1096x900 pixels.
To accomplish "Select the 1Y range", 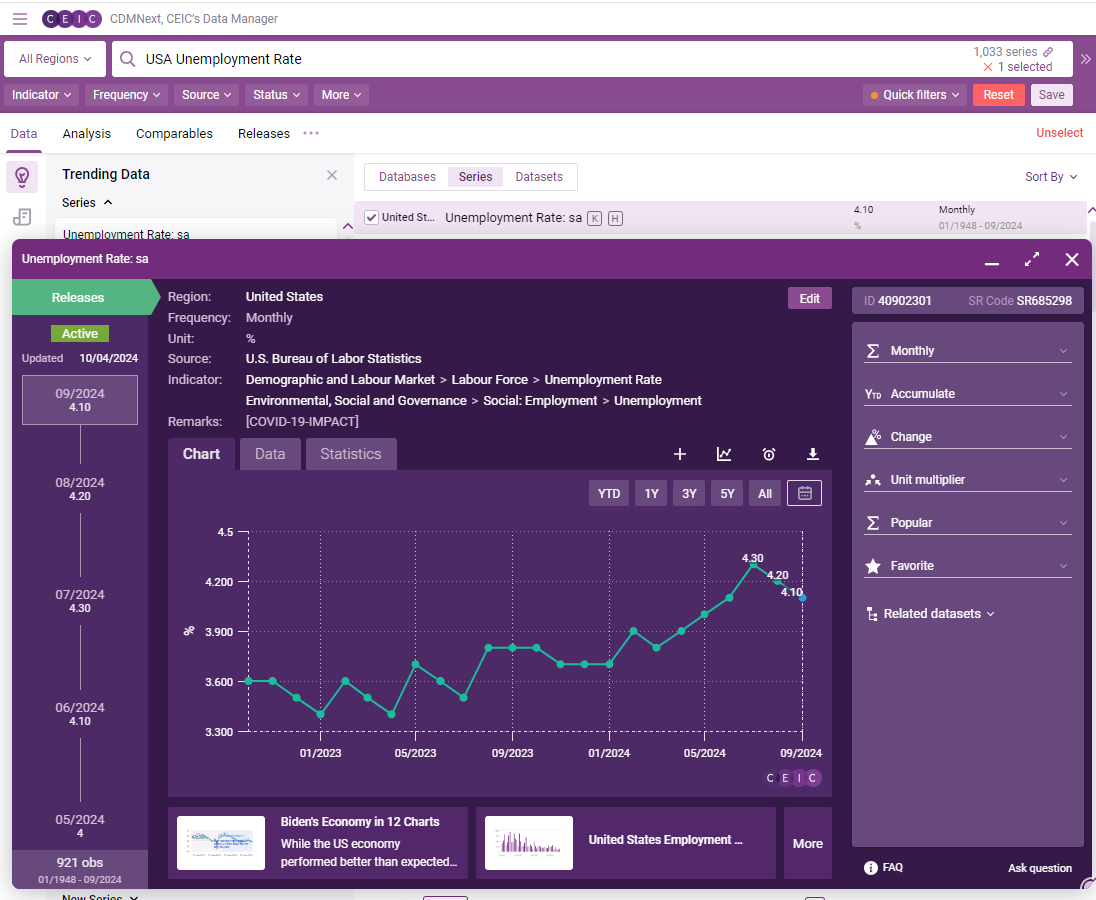I will coord(651,493).
